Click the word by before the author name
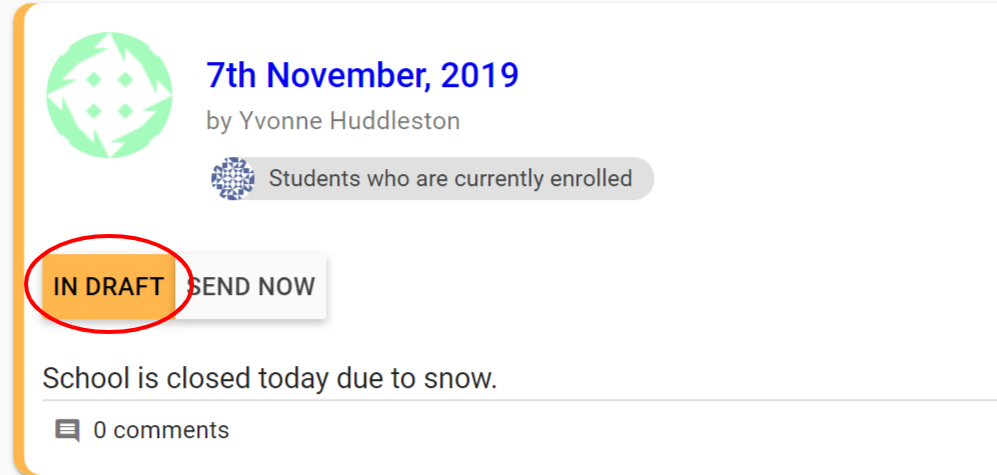The width and height of the screenshot is (997, 475). [x=219, y=121]
